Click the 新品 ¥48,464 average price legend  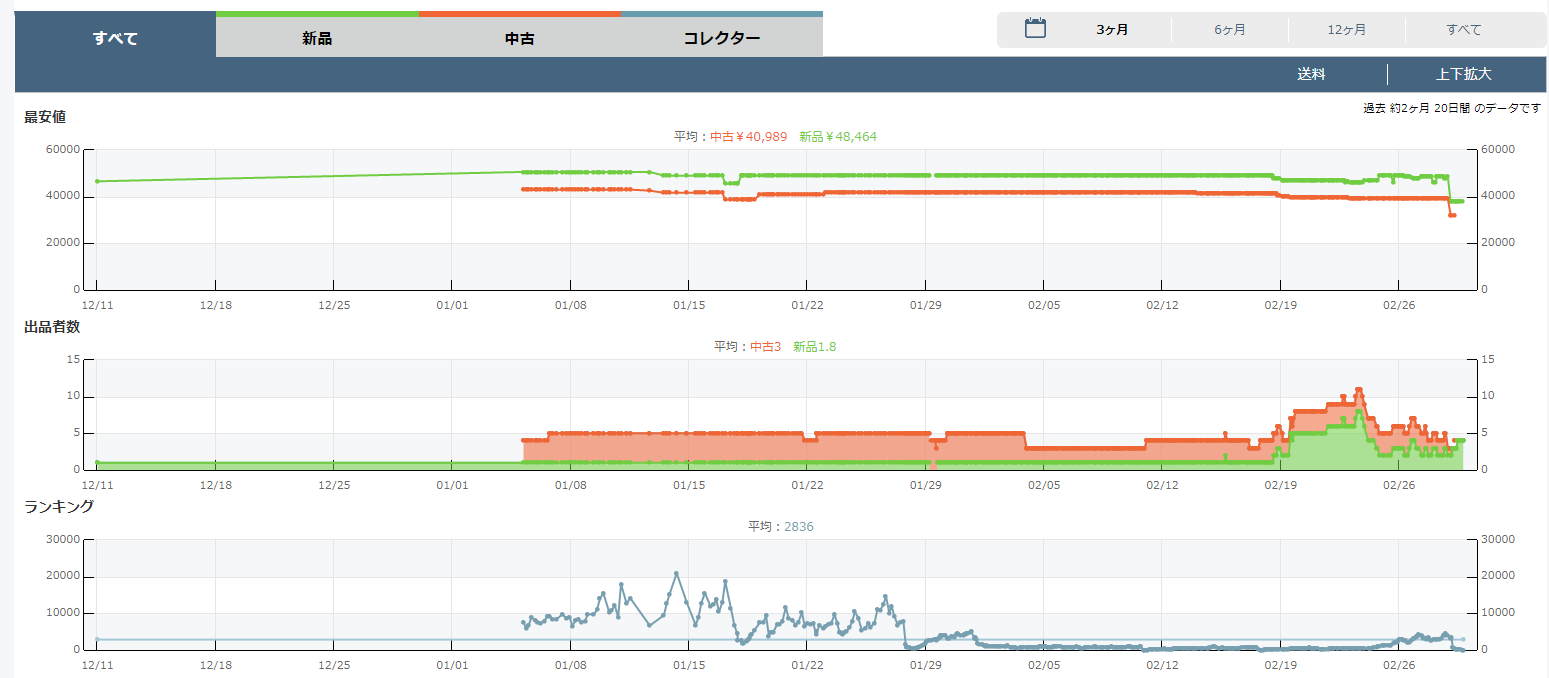(837, 136)
